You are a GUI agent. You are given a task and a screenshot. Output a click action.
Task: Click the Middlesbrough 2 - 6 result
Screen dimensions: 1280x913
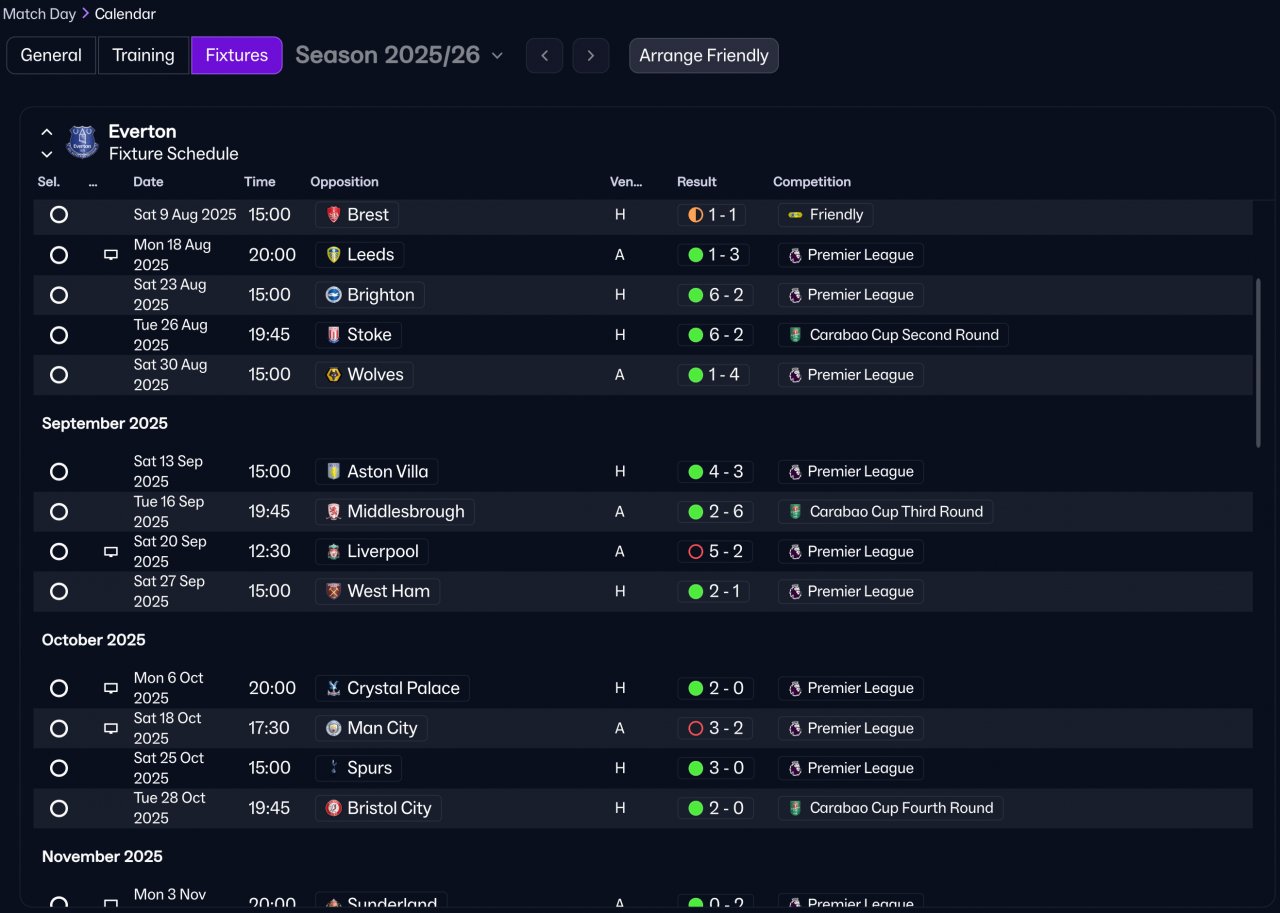[715, 512]
